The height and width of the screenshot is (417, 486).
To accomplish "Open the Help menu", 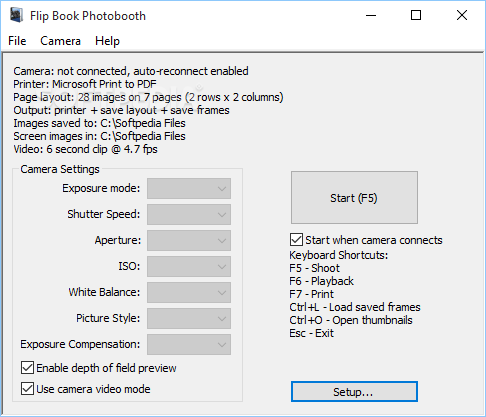I will pos(107,41).
